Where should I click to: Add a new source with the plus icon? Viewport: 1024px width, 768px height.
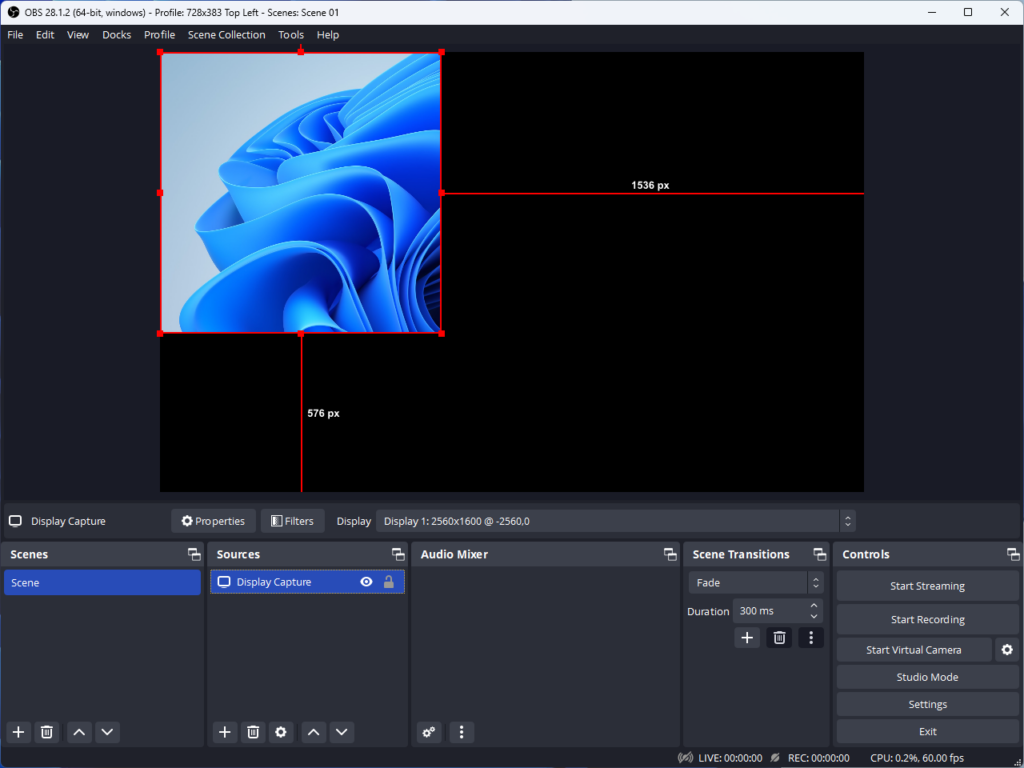224,732
